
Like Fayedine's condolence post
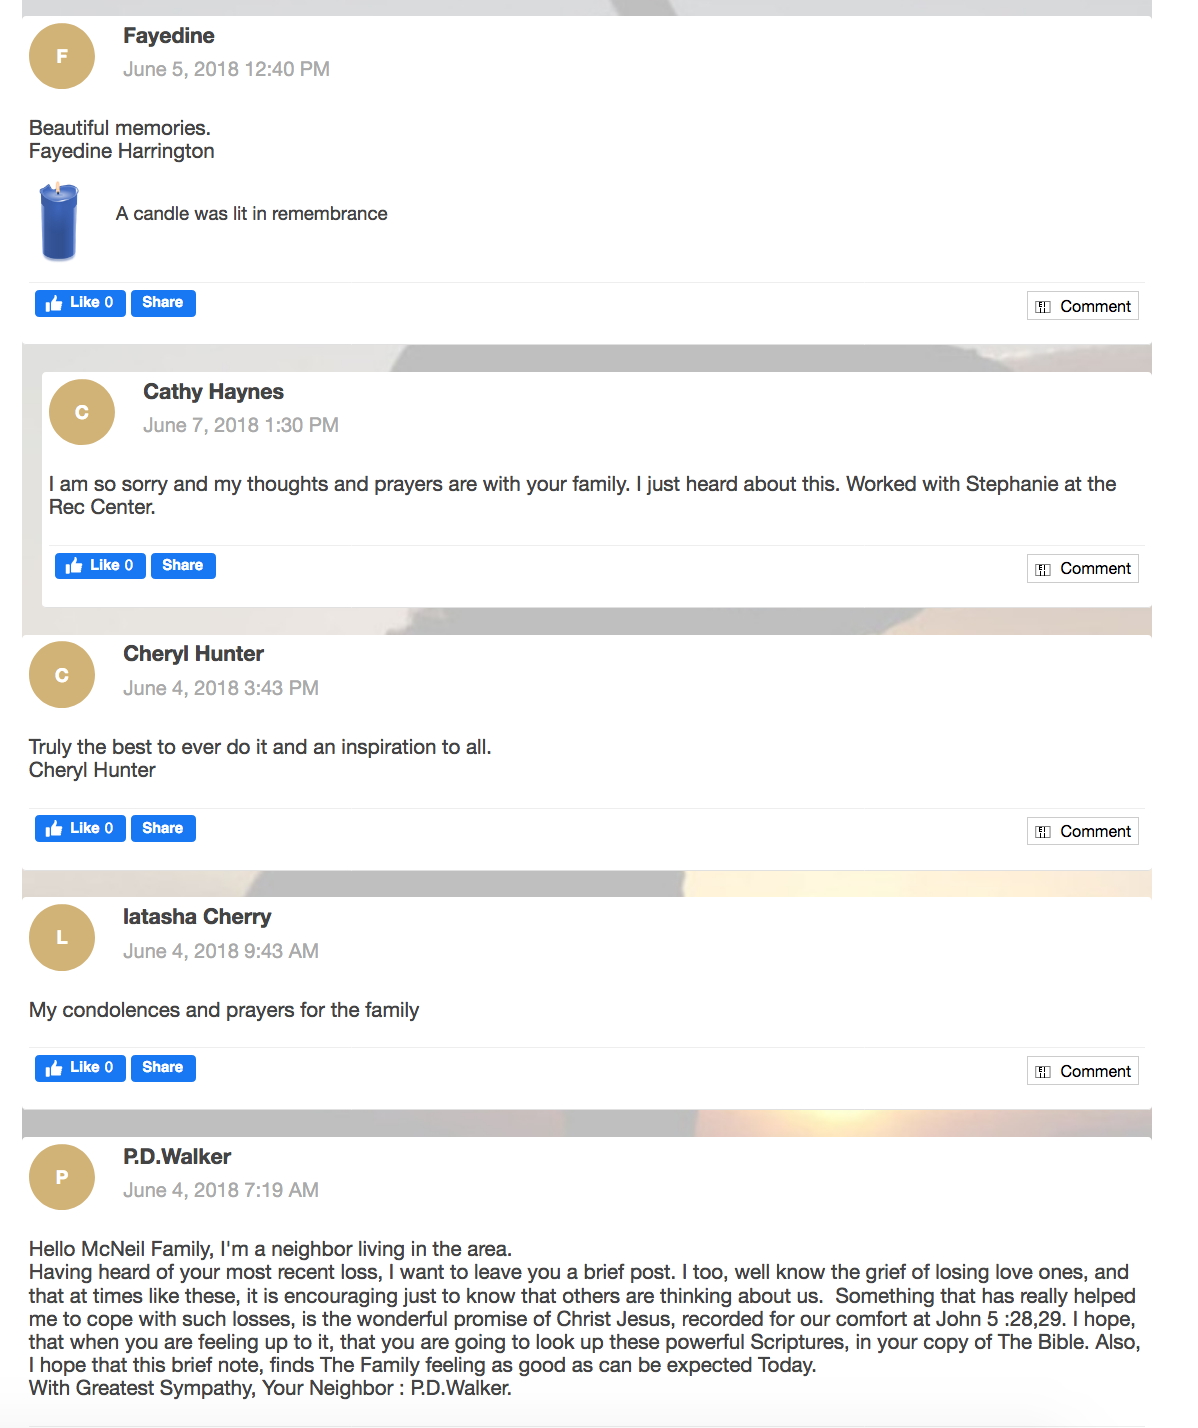(80, 303)
